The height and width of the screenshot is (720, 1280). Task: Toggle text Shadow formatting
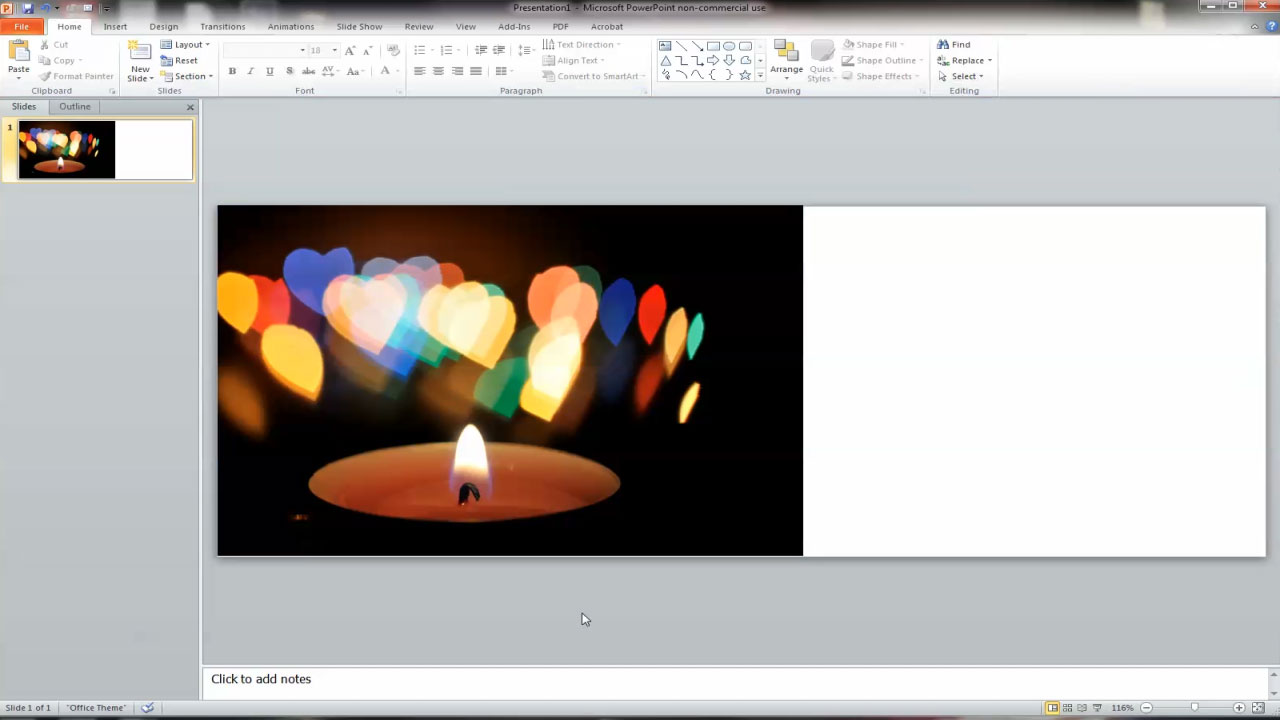click(289, 71)
